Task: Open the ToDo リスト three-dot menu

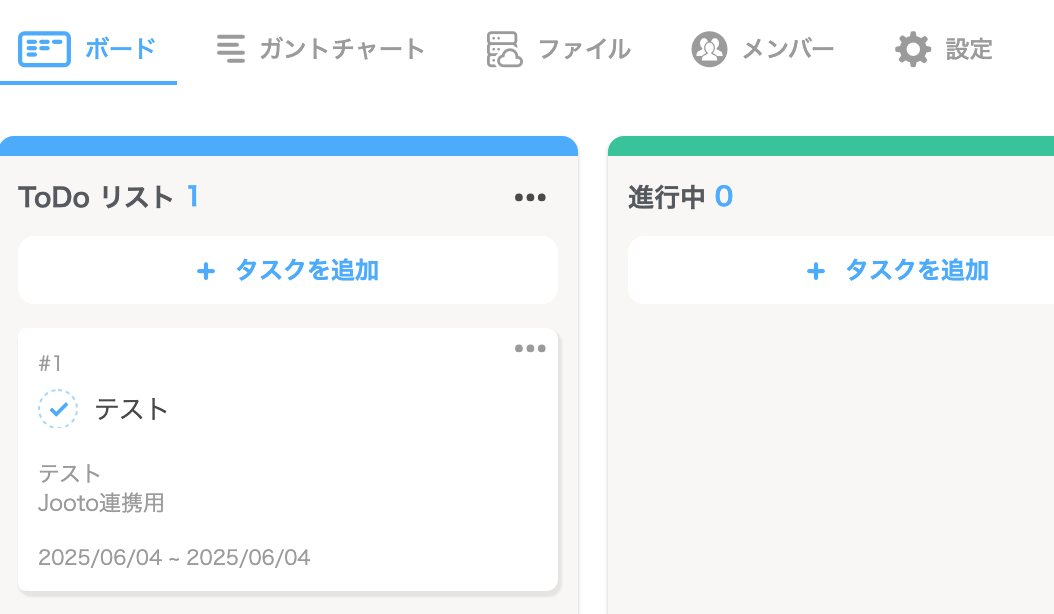Action: click(530, 197)
